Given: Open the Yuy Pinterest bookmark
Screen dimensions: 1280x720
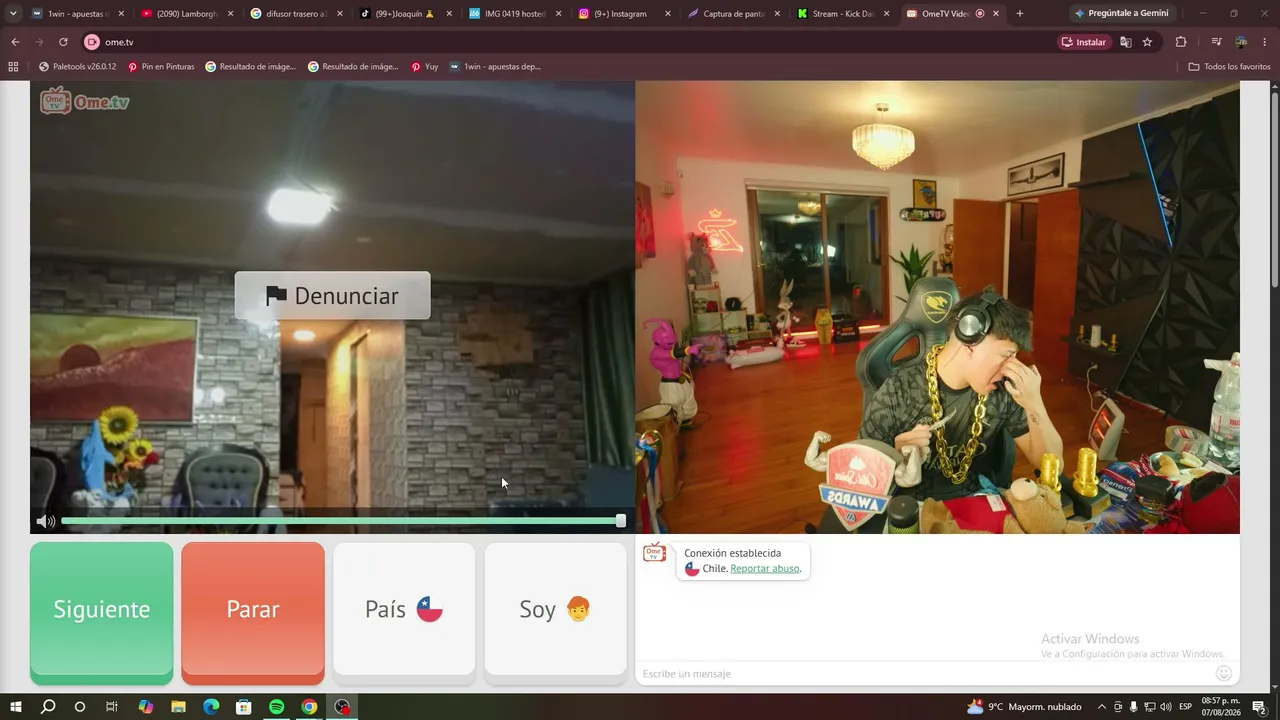Looking at the screenshot, I should click(x=425, y=67).
